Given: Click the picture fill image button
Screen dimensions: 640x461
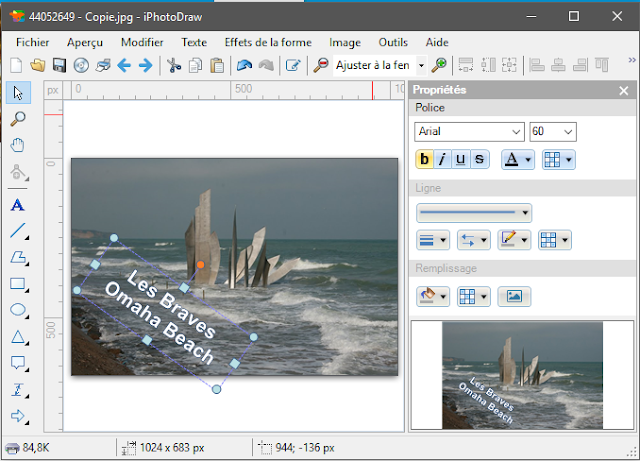Looking at the screenshot, I should tap(514, 296).
